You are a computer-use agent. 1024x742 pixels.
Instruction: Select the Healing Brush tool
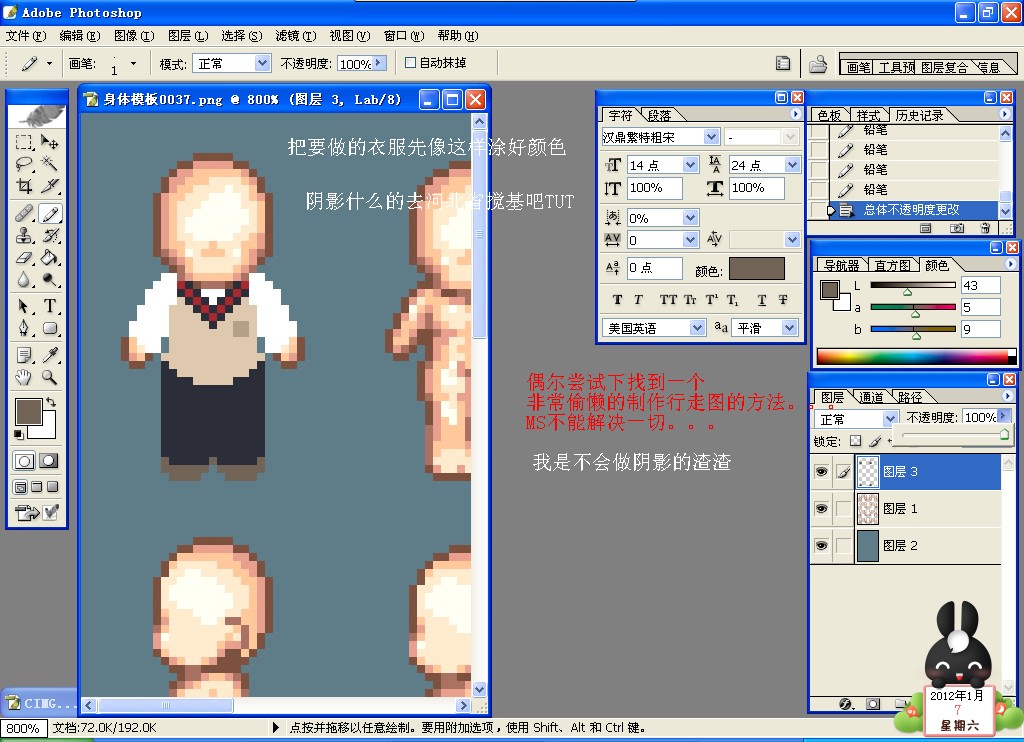click(24, 213)
